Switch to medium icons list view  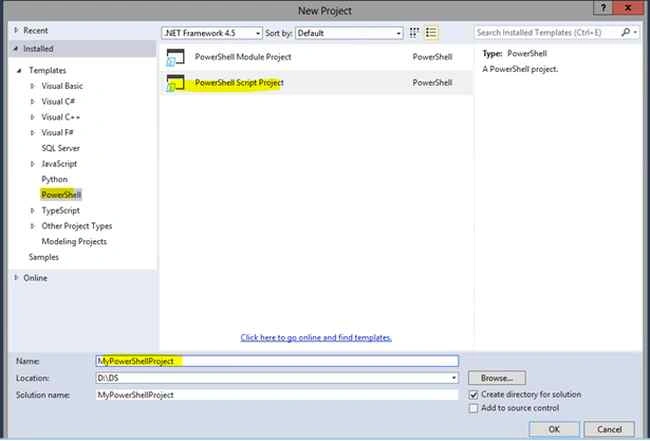click(431, 33)
